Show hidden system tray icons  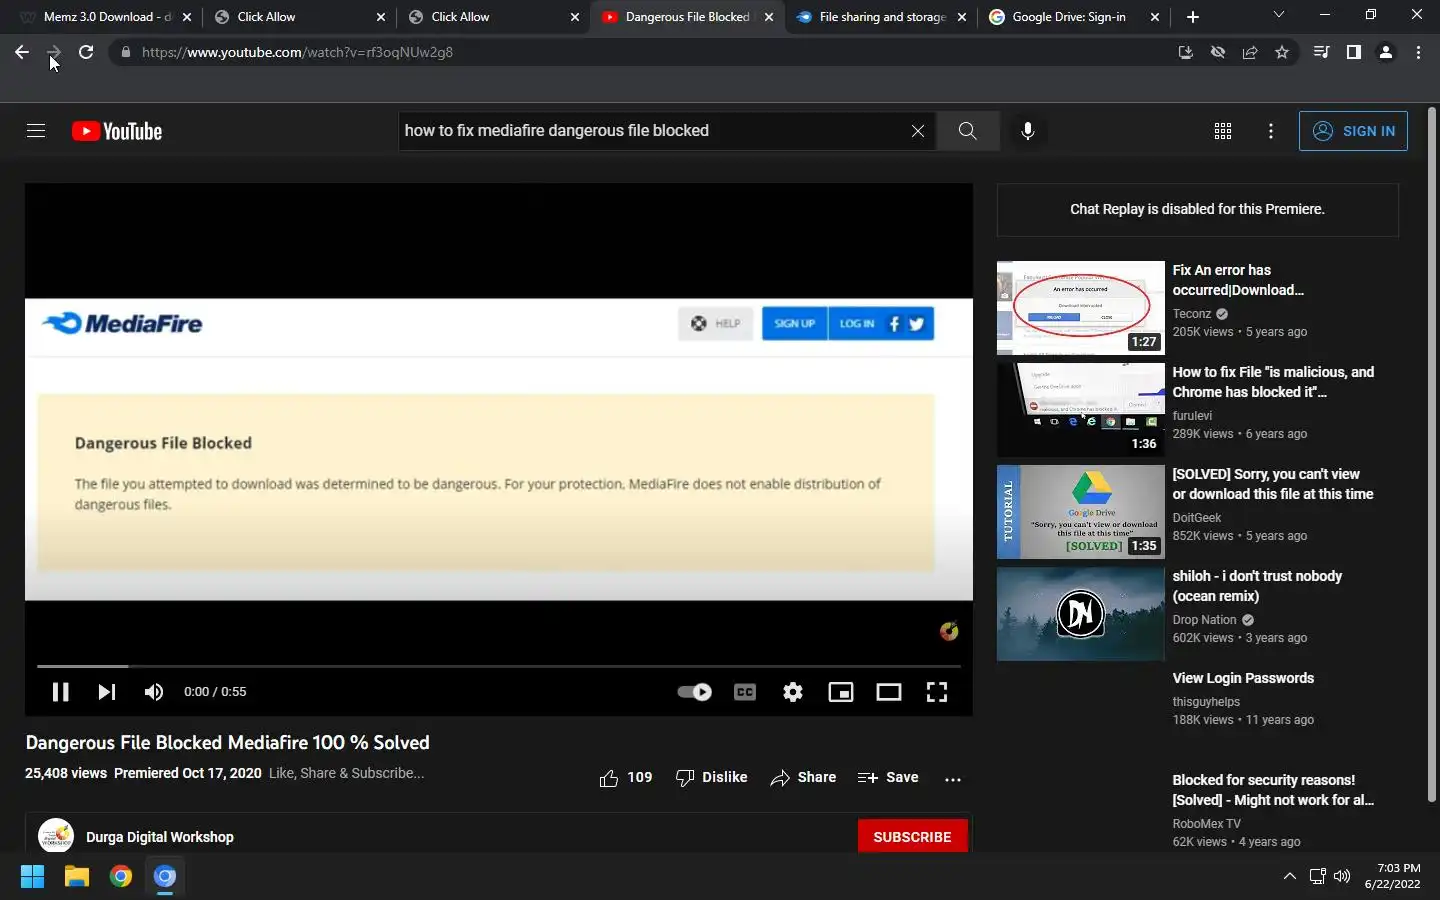[1289, 877]
